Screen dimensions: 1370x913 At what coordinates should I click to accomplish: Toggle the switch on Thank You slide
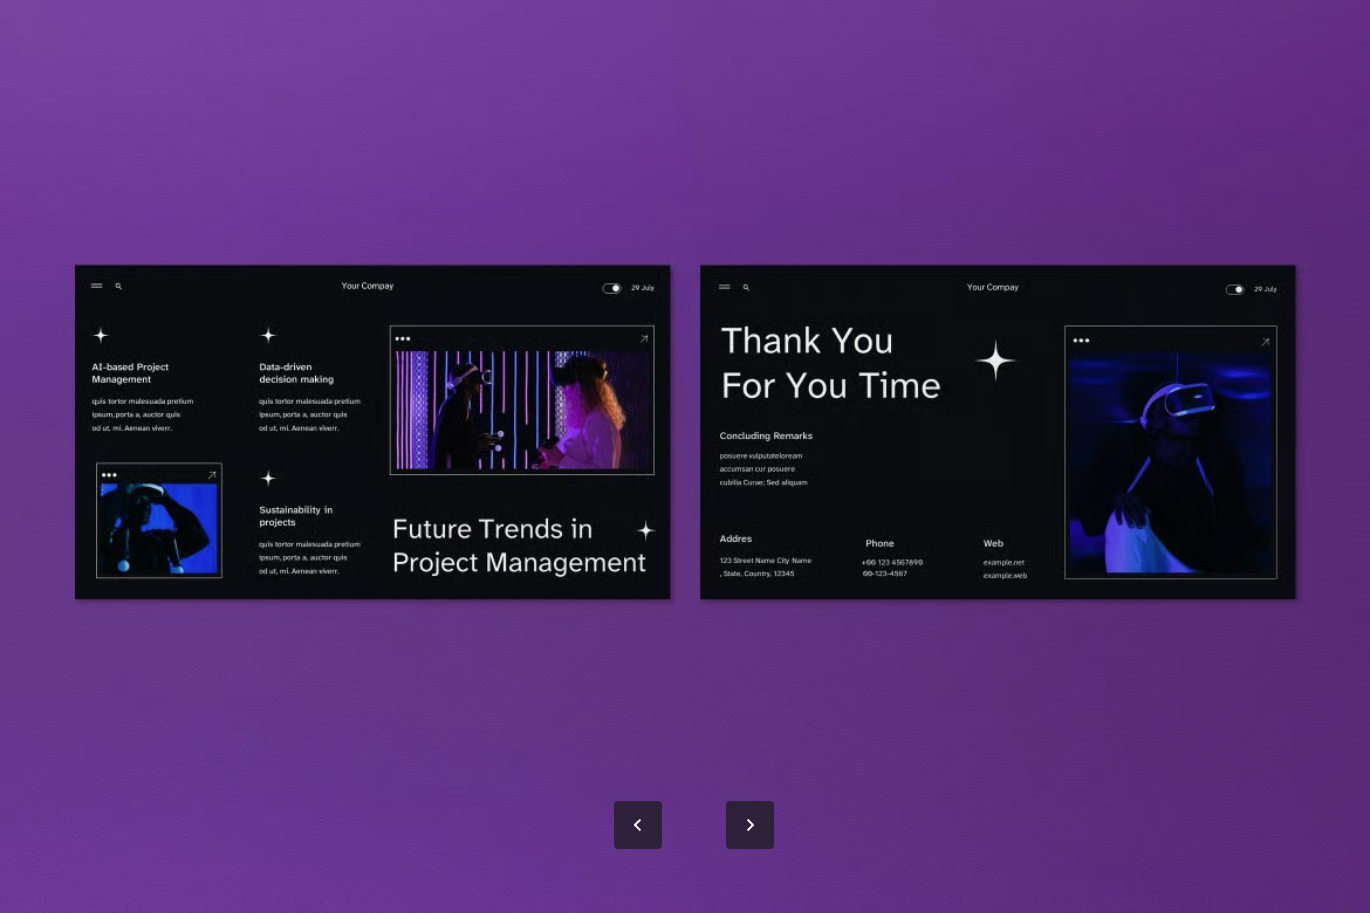(x=1235, y=289)
